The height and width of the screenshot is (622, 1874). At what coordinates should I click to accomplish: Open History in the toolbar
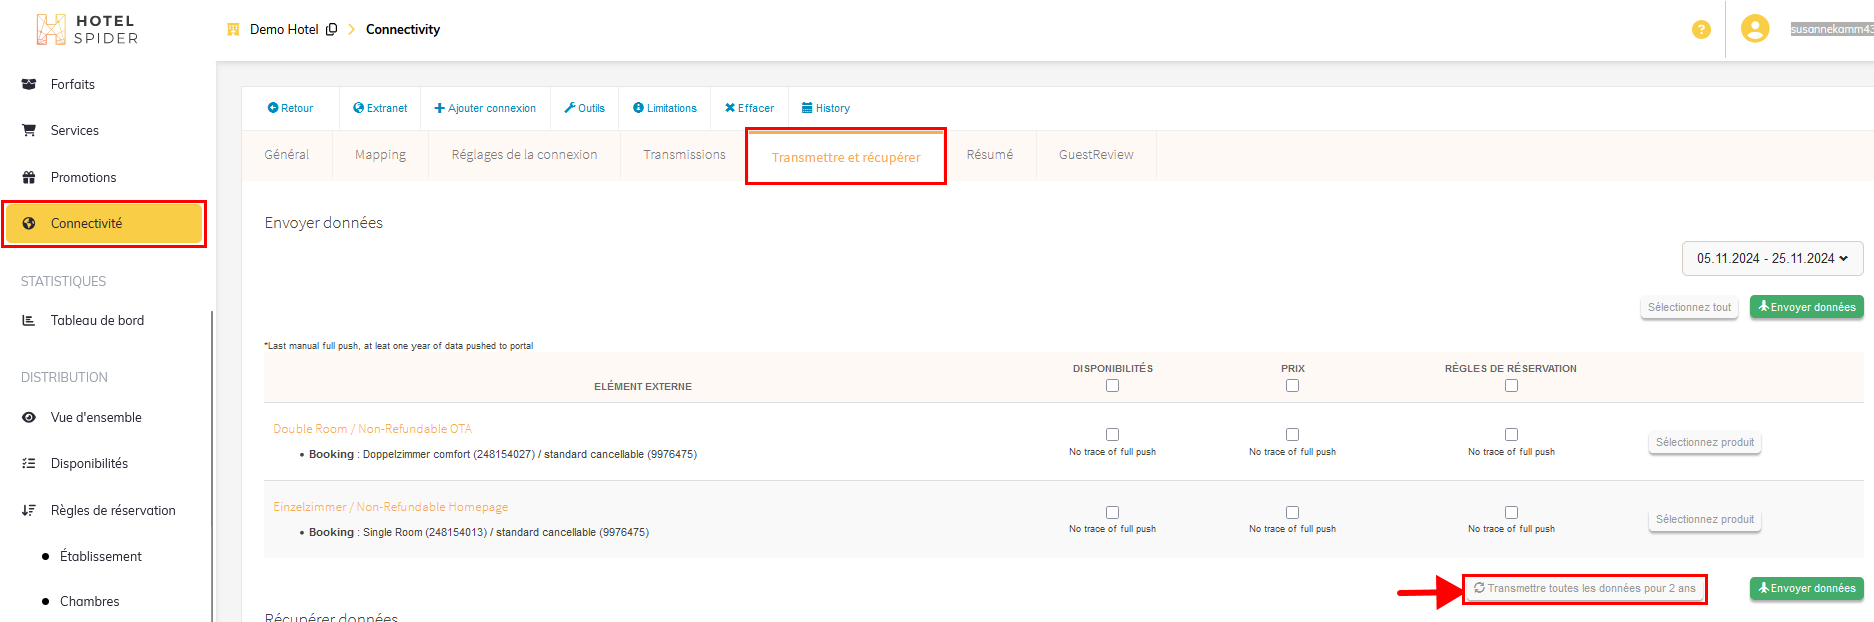(x=826, y=108)
